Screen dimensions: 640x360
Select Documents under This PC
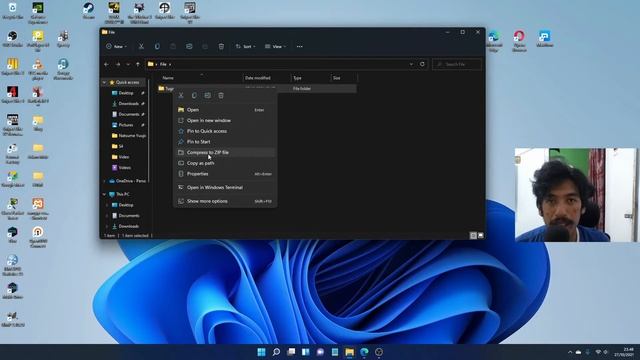pos(126,216)
